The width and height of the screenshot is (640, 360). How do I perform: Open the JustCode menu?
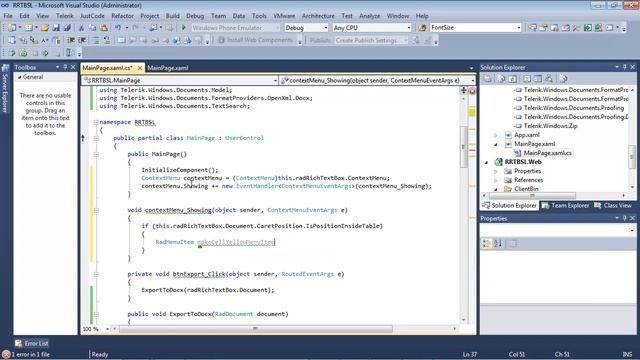[92, 16]
